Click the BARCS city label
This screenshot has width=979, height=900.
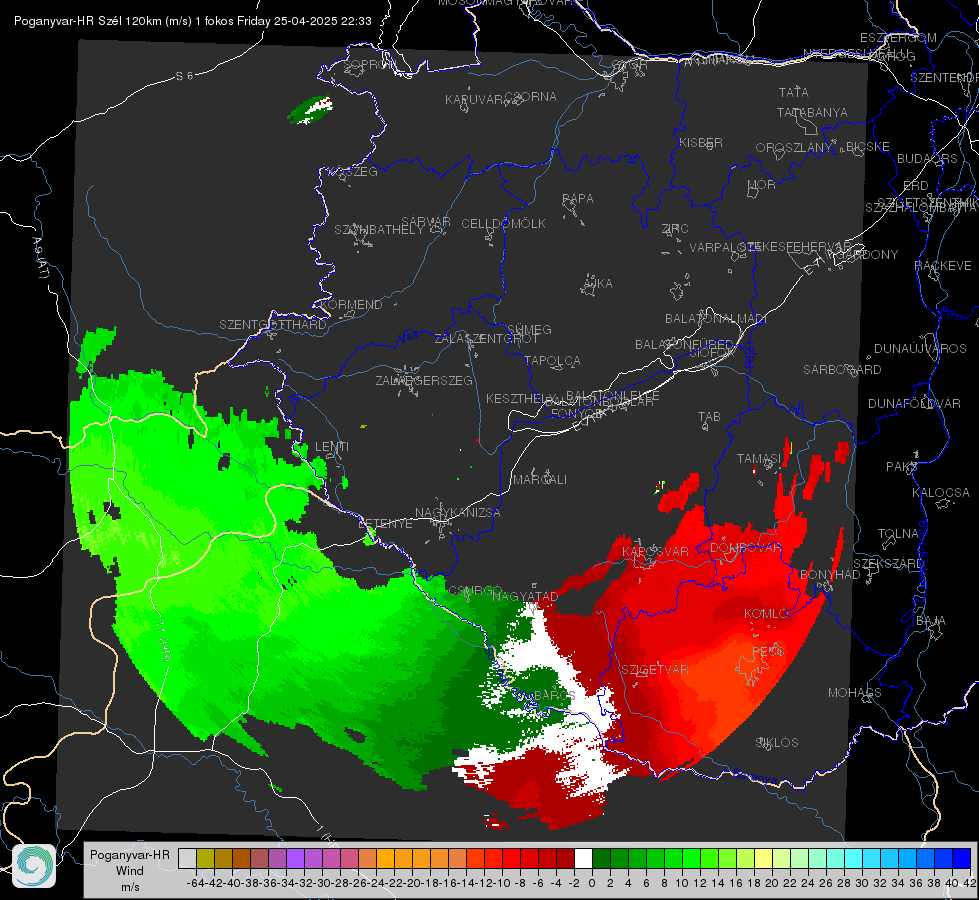point(554,695)
